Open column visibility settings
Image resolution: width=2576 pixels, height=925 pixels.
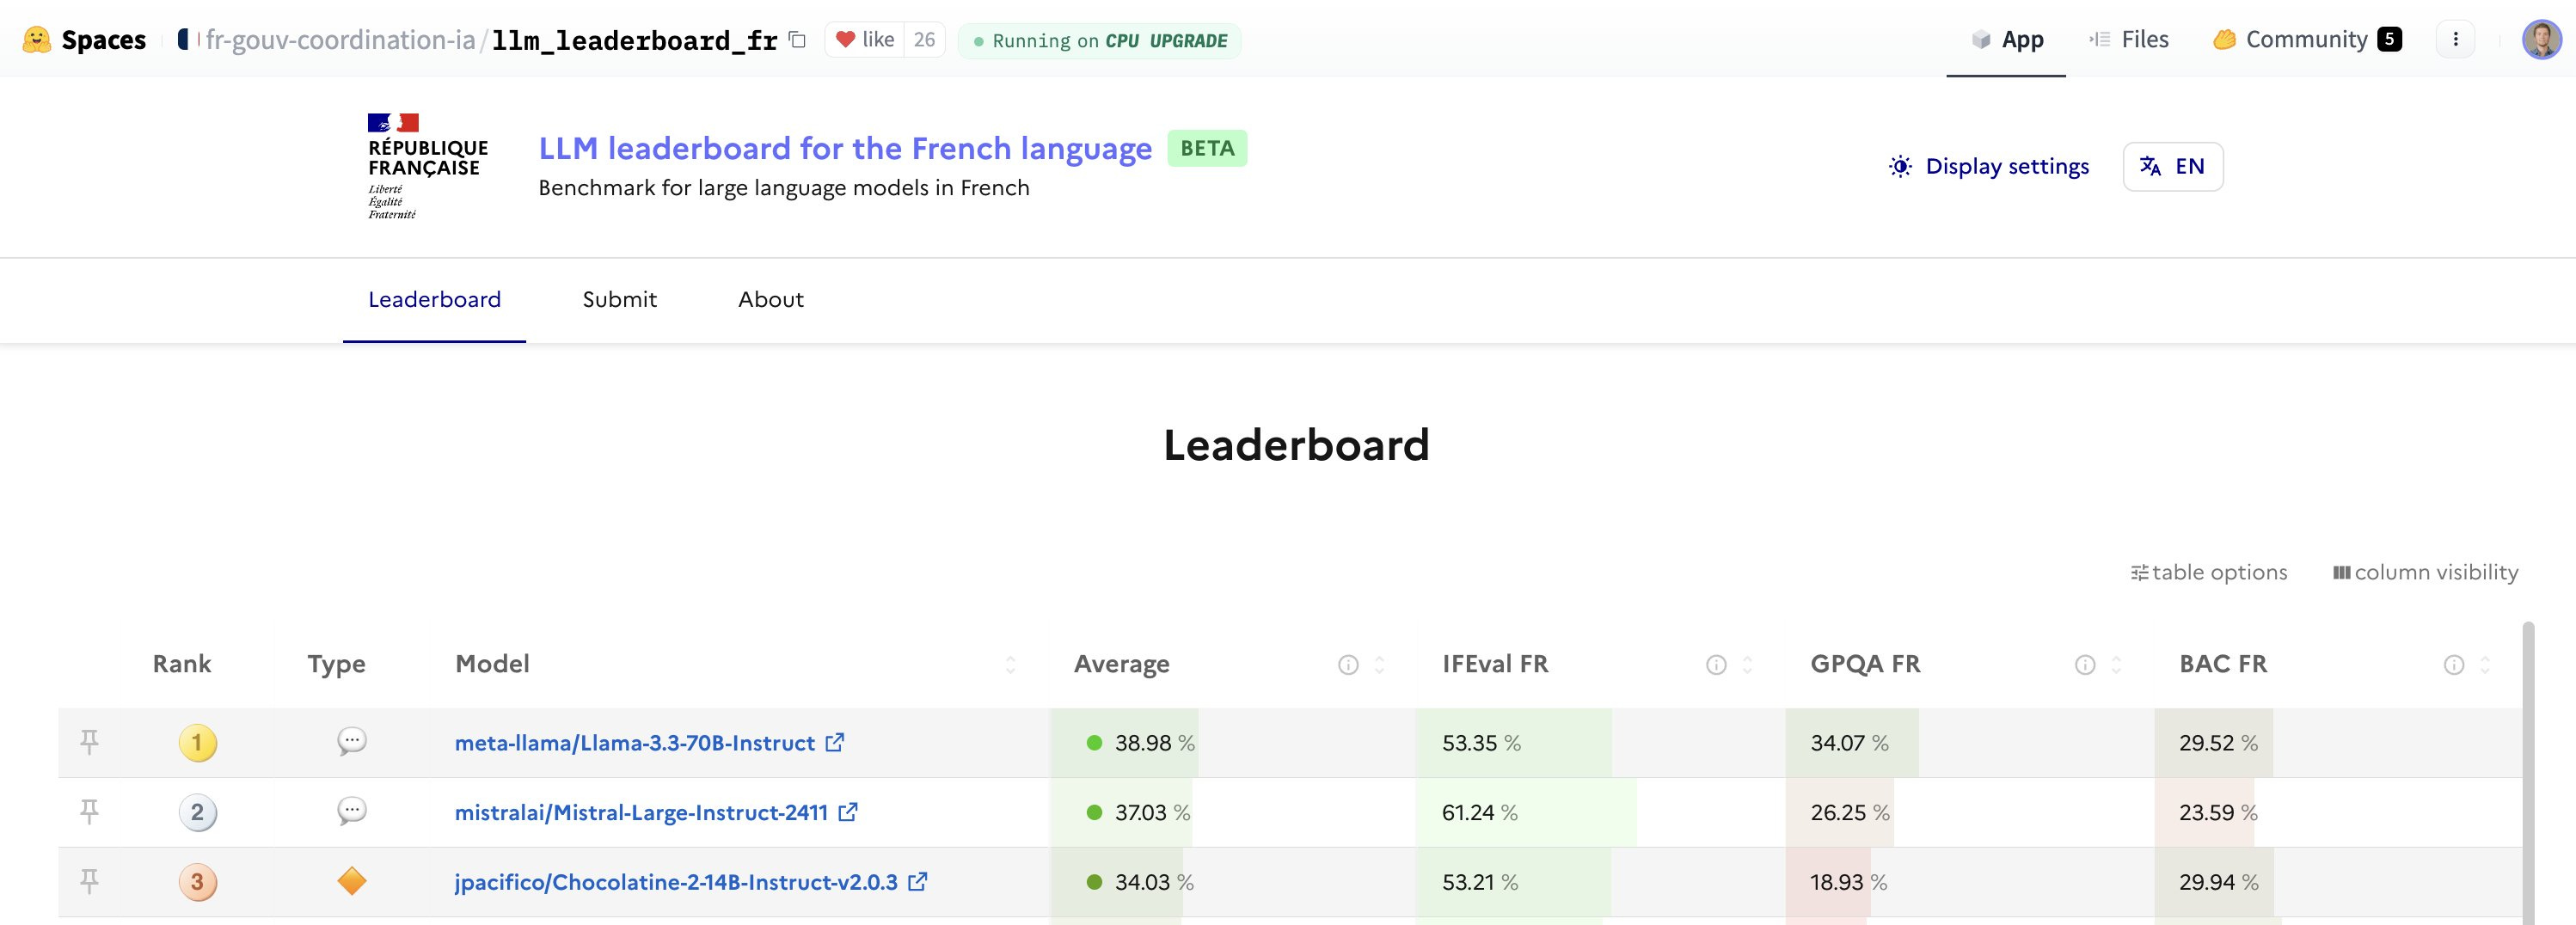click(x=2425, y=572)
